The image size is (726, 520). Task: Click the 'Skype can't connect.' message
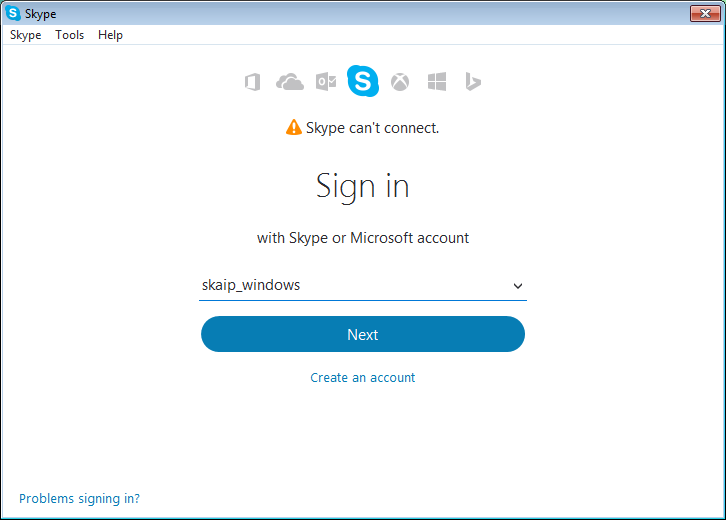click(372, 128)
